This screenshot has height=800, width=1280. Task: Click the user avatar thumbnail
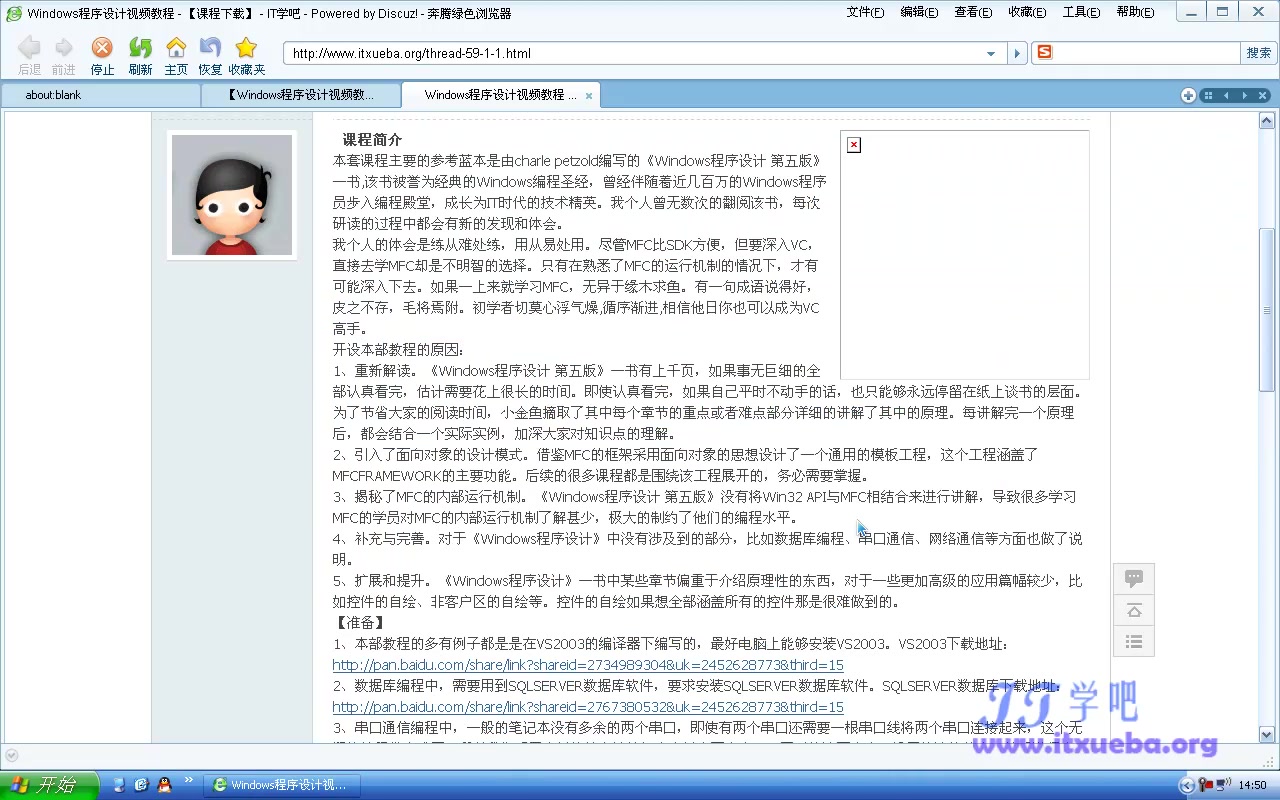coord(231,195)
